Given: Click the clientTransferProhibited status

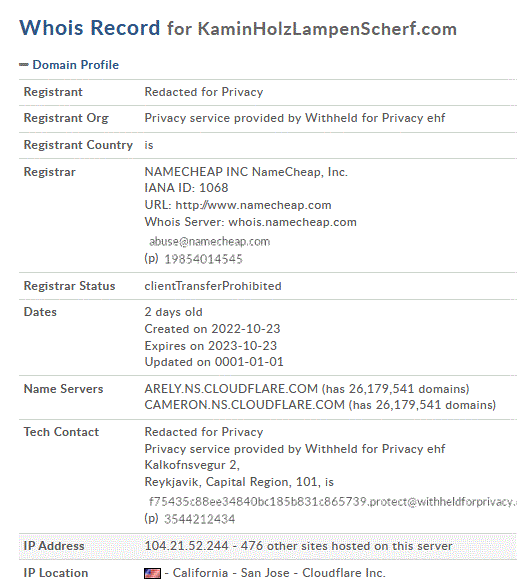Looking at the screenshot, I should pos(213,286).
